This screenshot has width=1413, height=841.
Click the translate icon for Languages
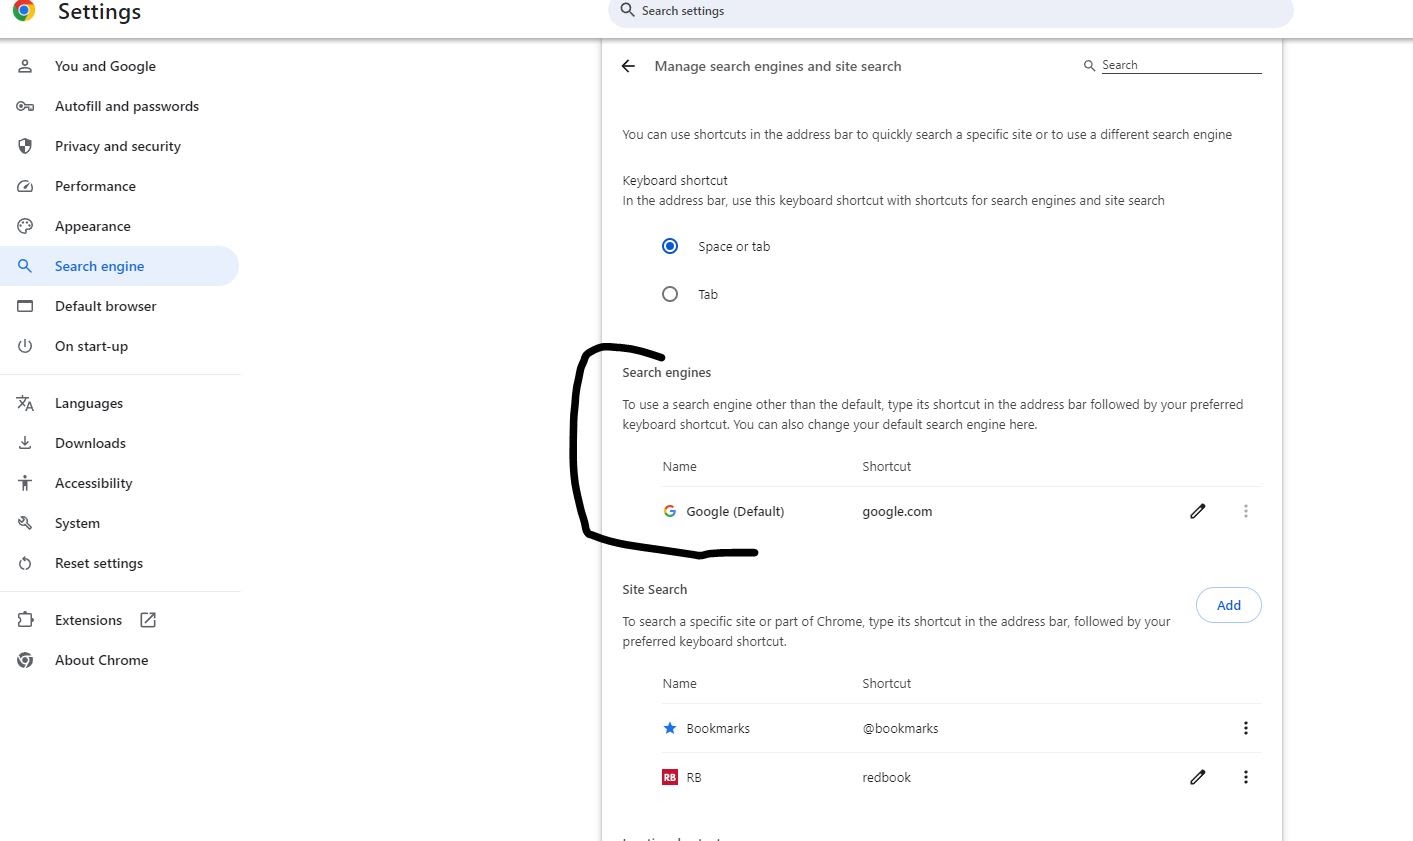tap(26, 403)
